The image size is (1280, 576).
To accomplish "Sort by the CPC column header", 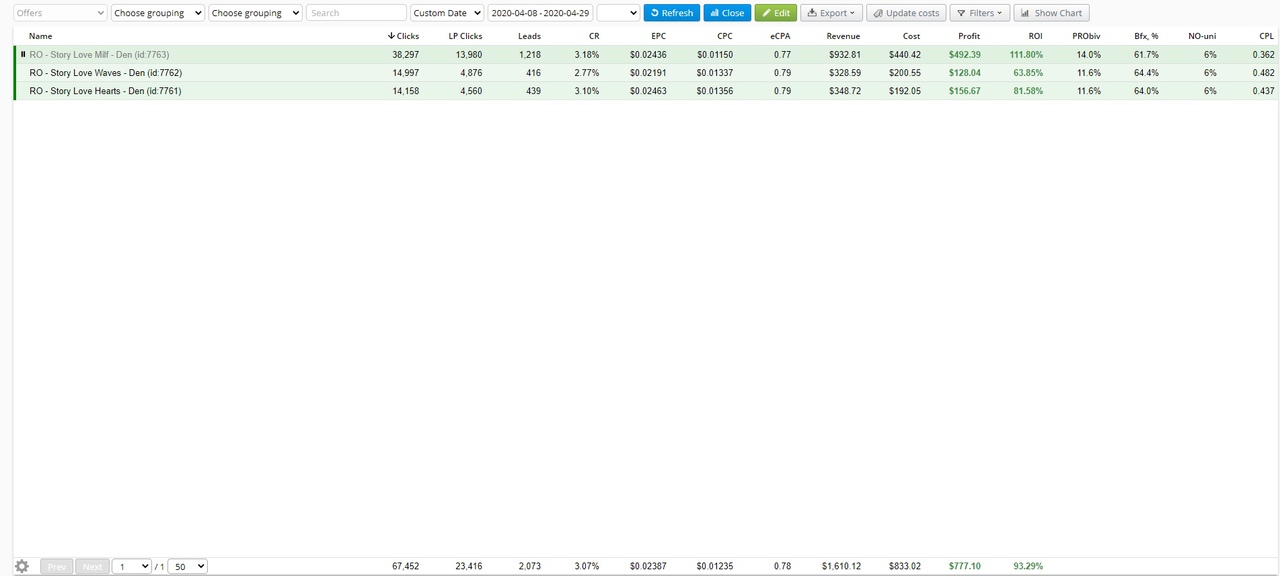I will coord(724,36).
